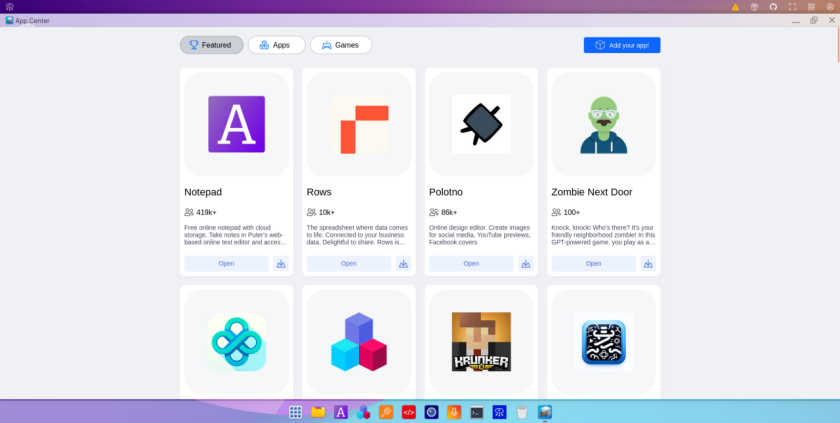This screenshot has height=423, width=840.
Task: Switch to the Games tab
Action: click(341, 45)
